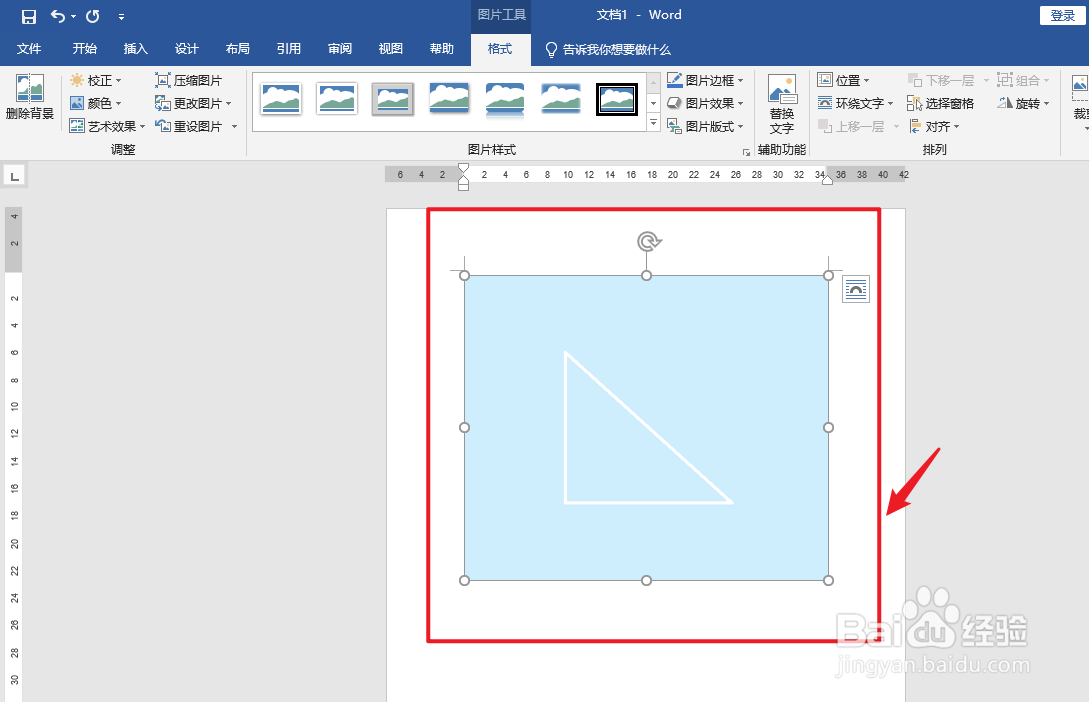This screenshot has width=1089, height=702.
Task: Open the 位置 position dropdown
Action: click(843, 81)
